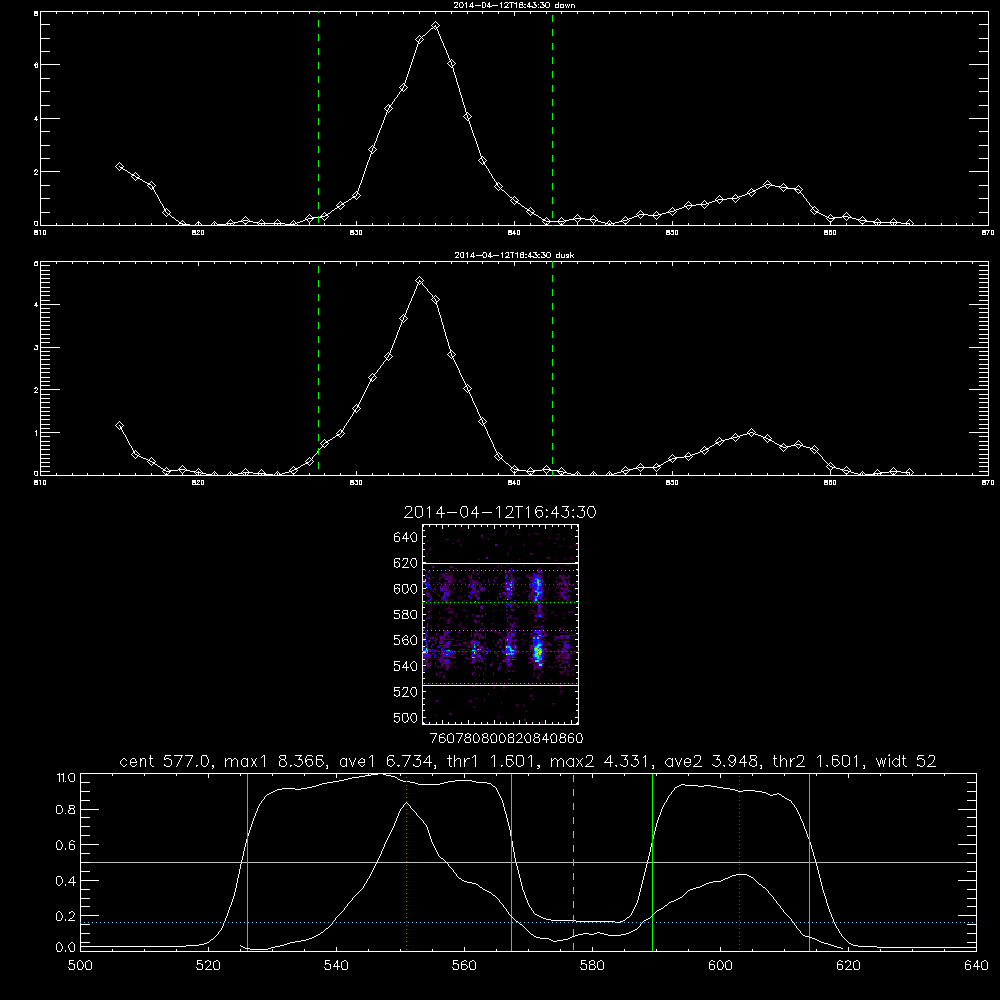Click the '620' label on spectrogram y-axis
The image size is (1000, 1000).
[x=406, y=563]
